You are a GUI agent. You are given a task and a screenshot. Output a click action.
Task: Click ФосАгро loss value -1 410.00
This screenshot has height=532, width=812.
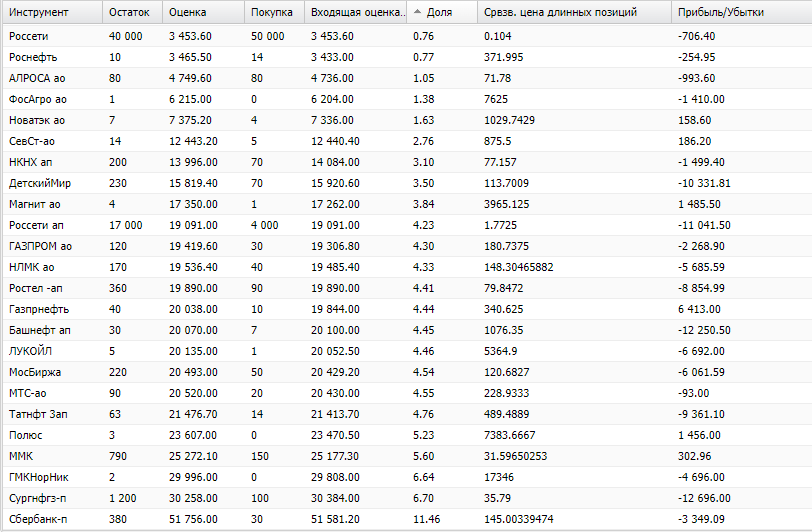click(701, 99)
